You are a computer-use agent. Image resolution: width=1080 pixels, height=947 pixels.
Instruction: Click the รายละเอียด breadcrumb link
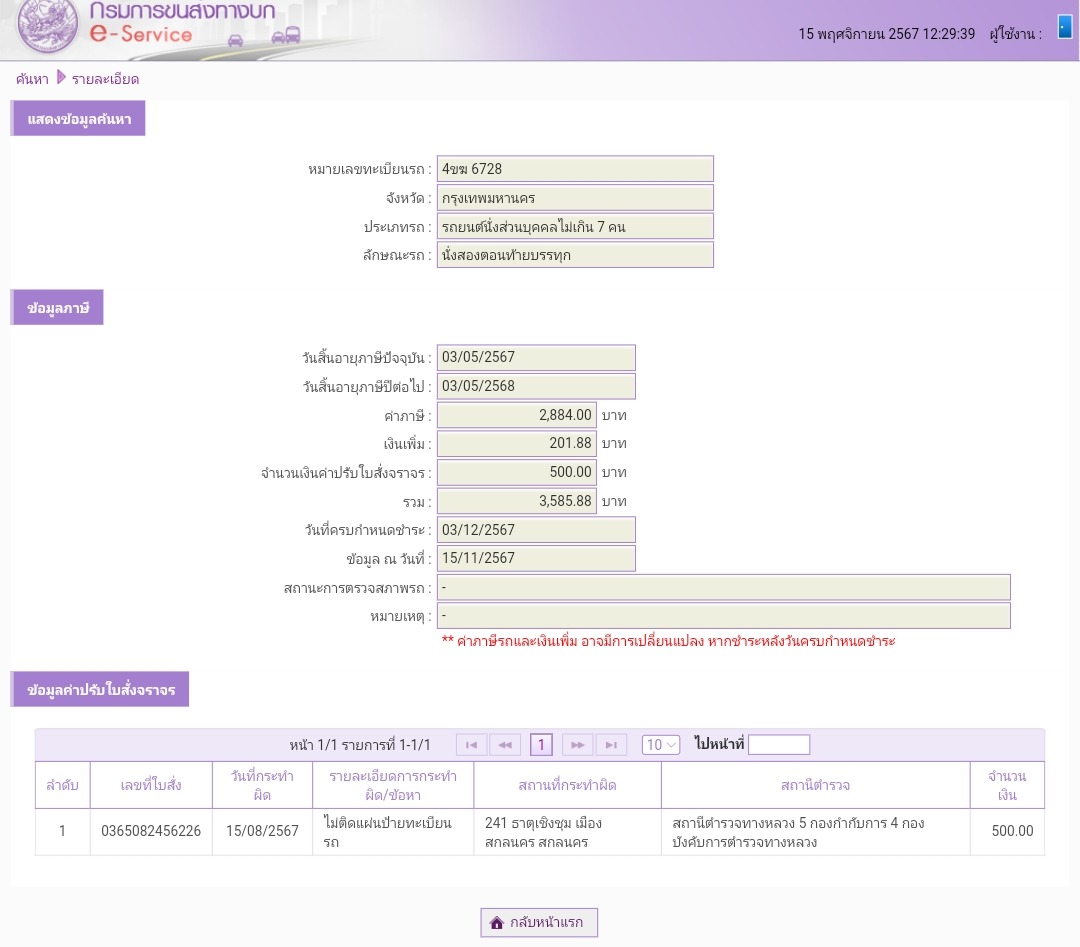pyautogui.click(x=105, y=79)
